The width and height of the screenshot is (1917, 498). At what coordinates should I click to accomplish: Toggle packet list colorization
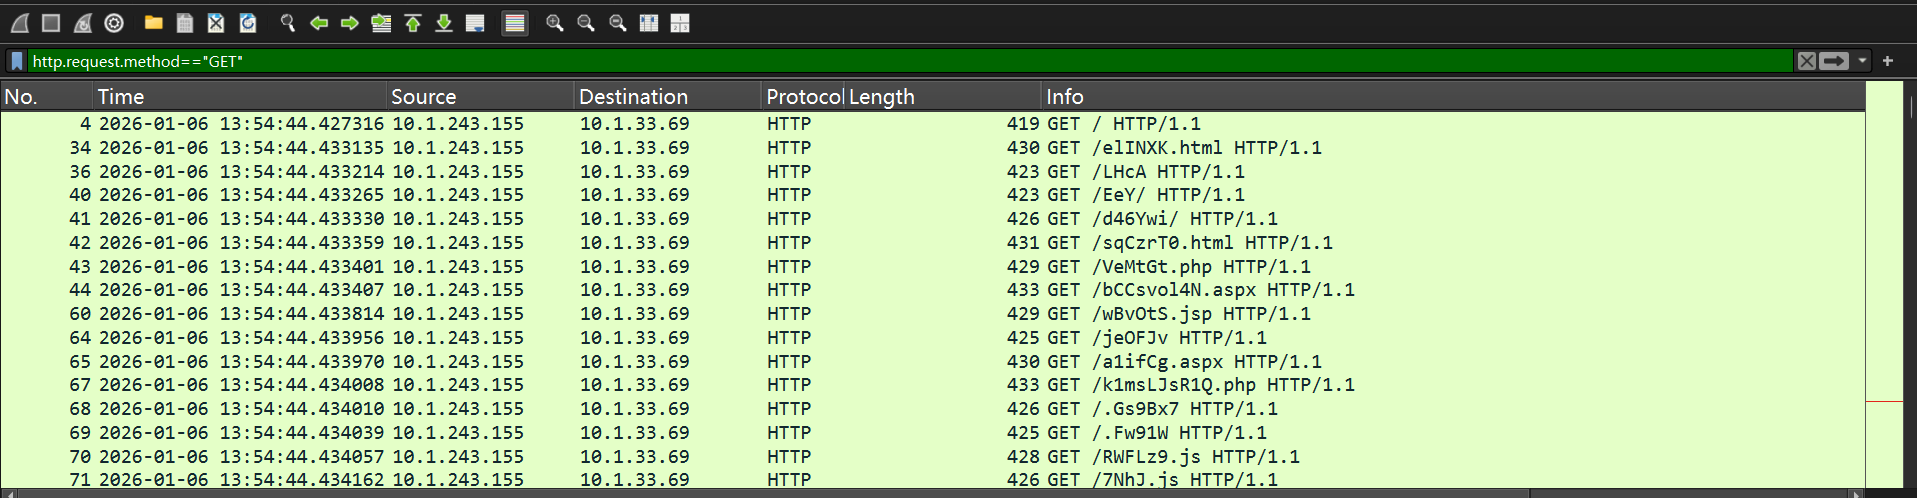coord(515,23)
